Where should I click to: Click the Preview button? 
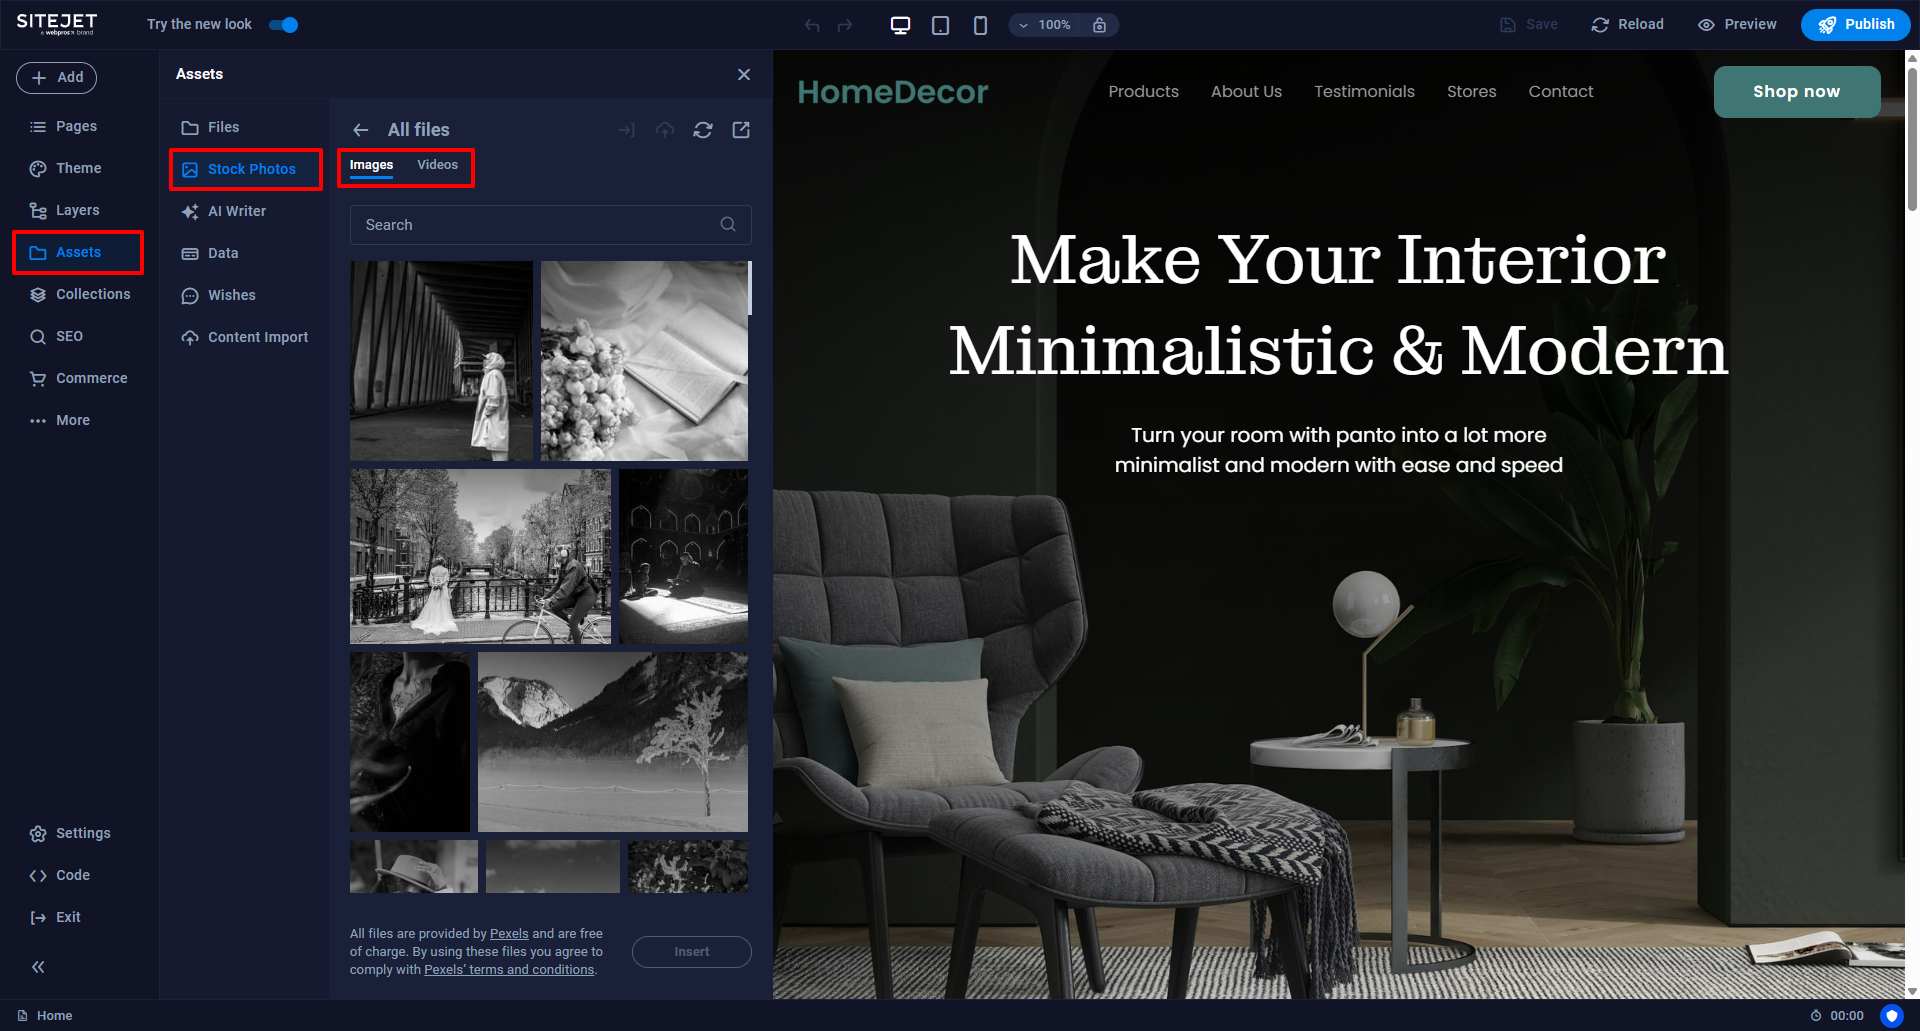click(1737, 25)
